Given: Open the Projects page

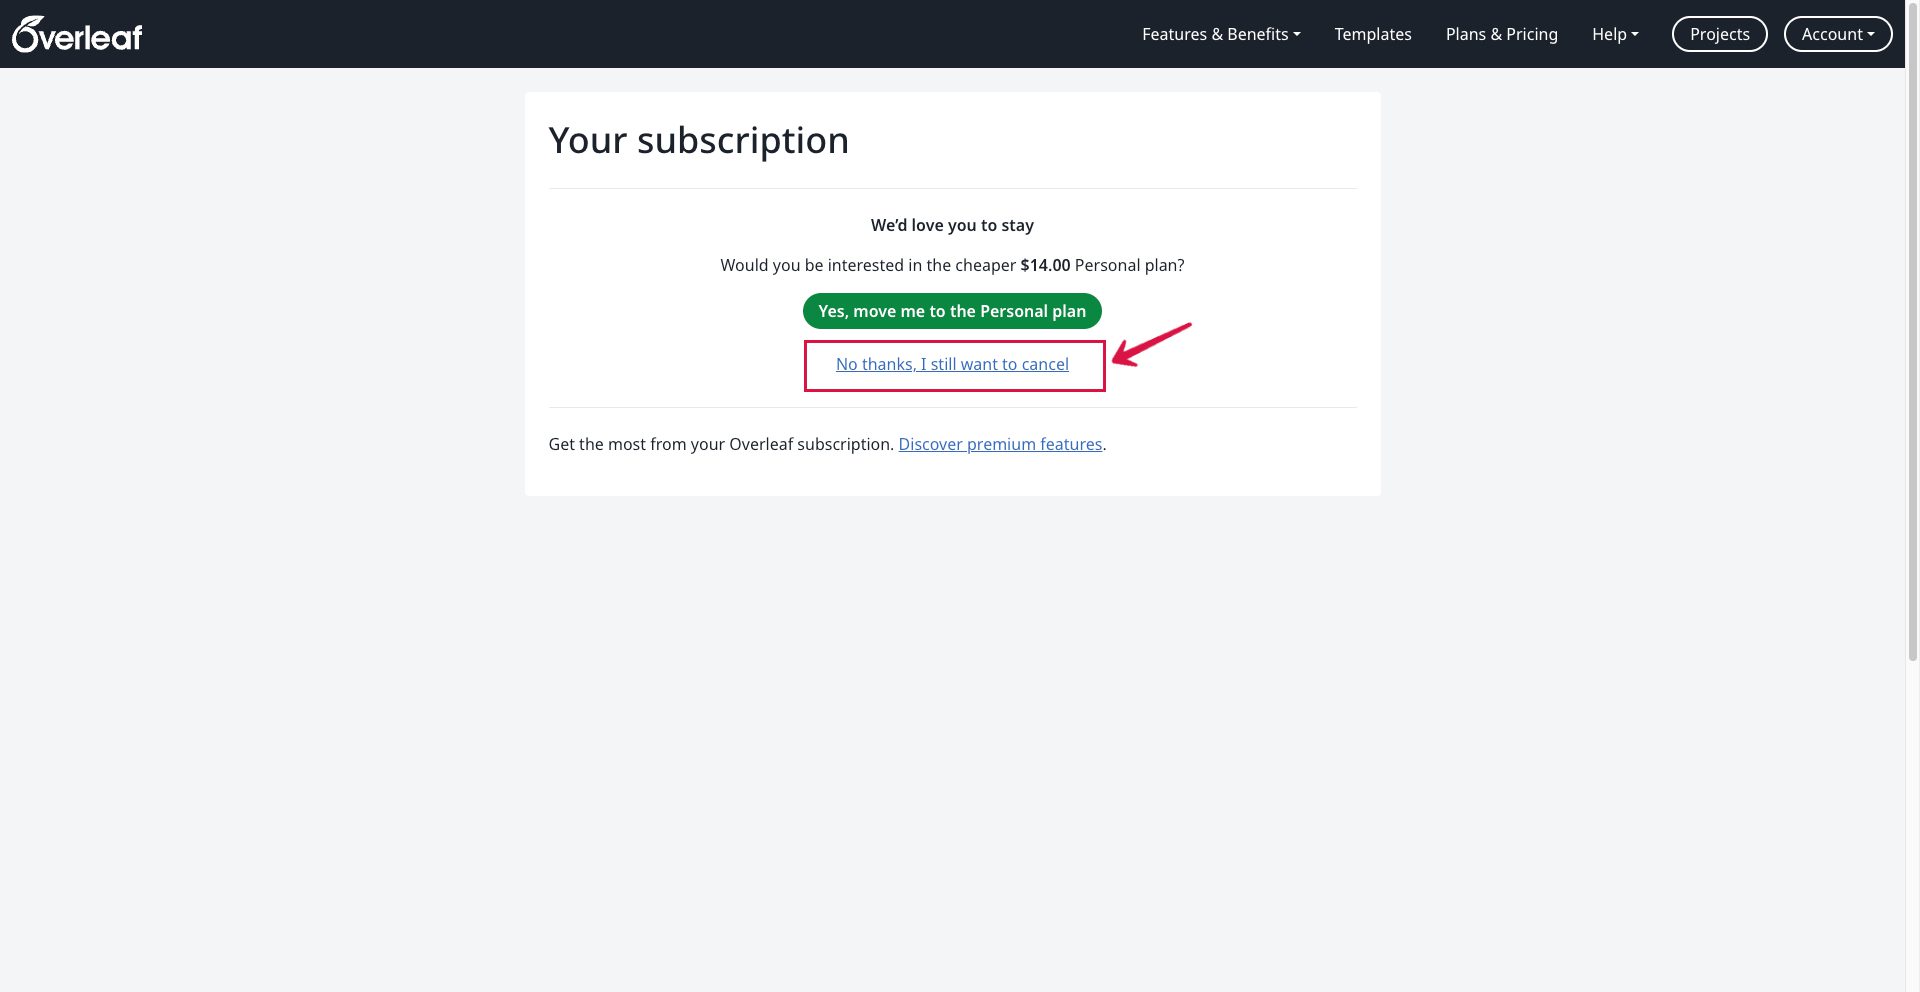Looking at the screenshot, I should (x=1719, y=34).
